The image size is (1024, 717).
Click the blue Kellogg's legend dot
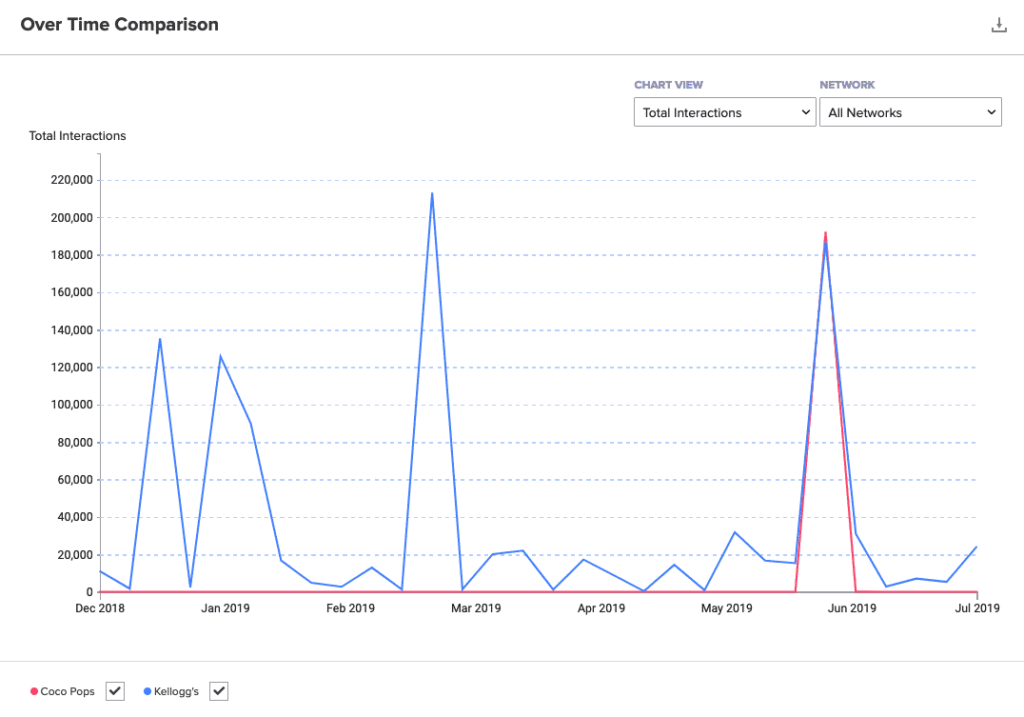click(x=148, y=691)
